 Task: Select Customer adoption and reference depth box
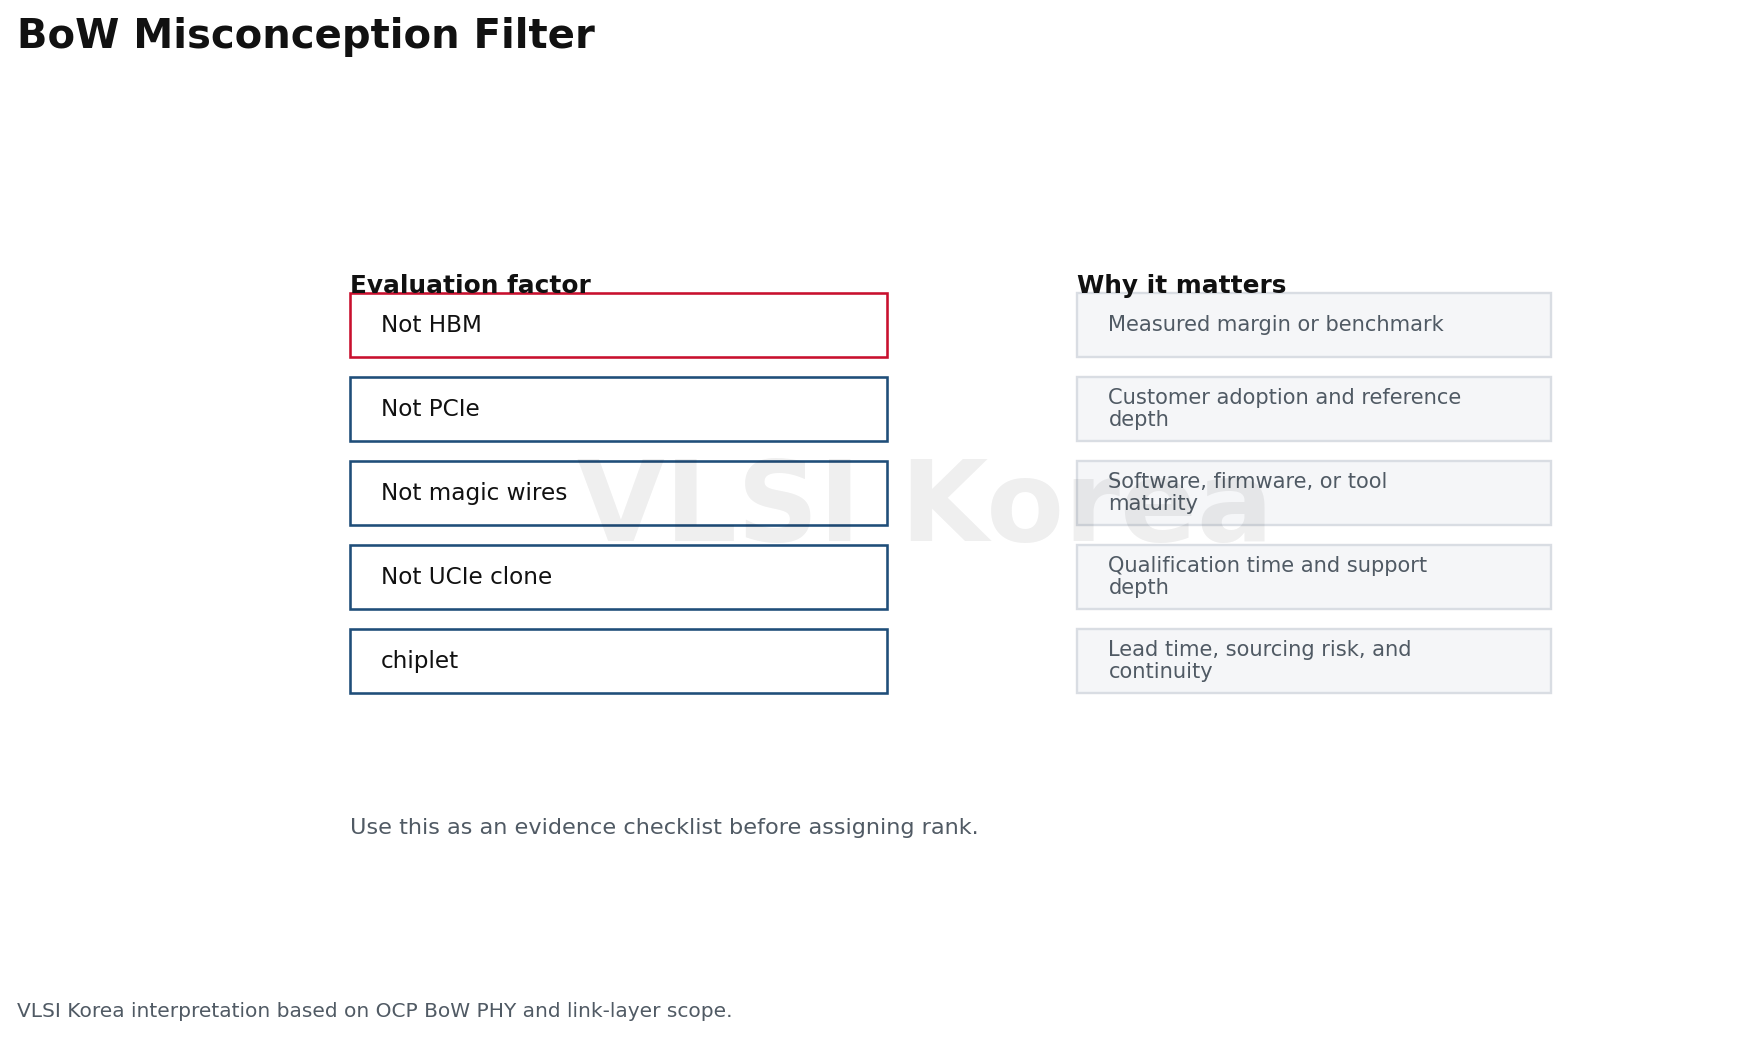coord(1313,409)
